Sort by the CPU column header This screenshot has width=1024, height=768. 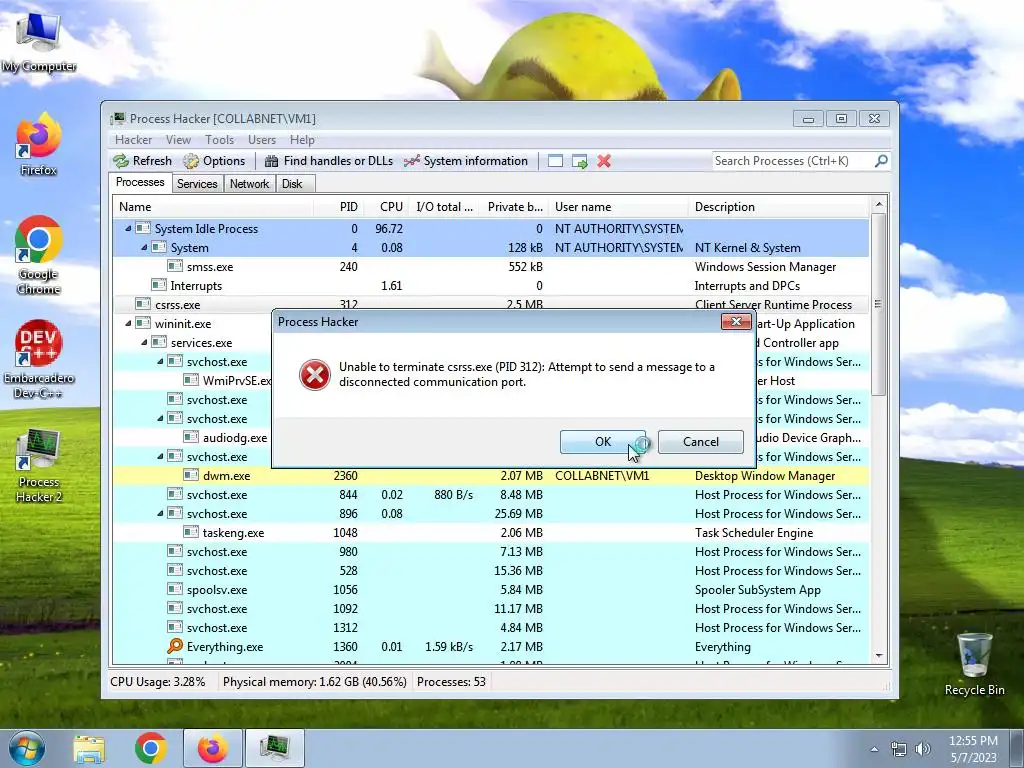click(x=386, y=207)
